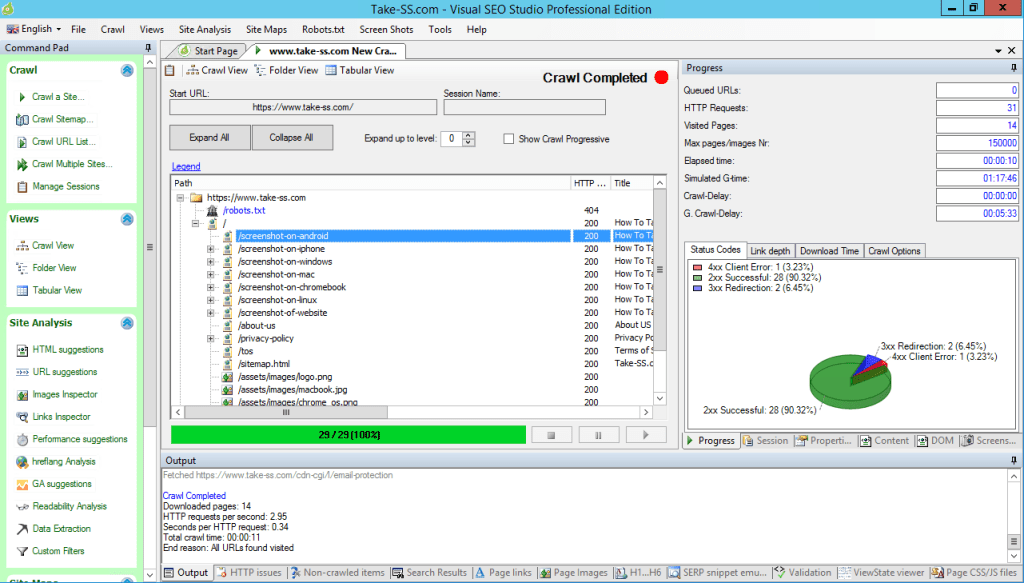Viewport: 1024px width, 583px height.
Task: Open Readability Analysis icon
Action: click(x=22, y=507)
